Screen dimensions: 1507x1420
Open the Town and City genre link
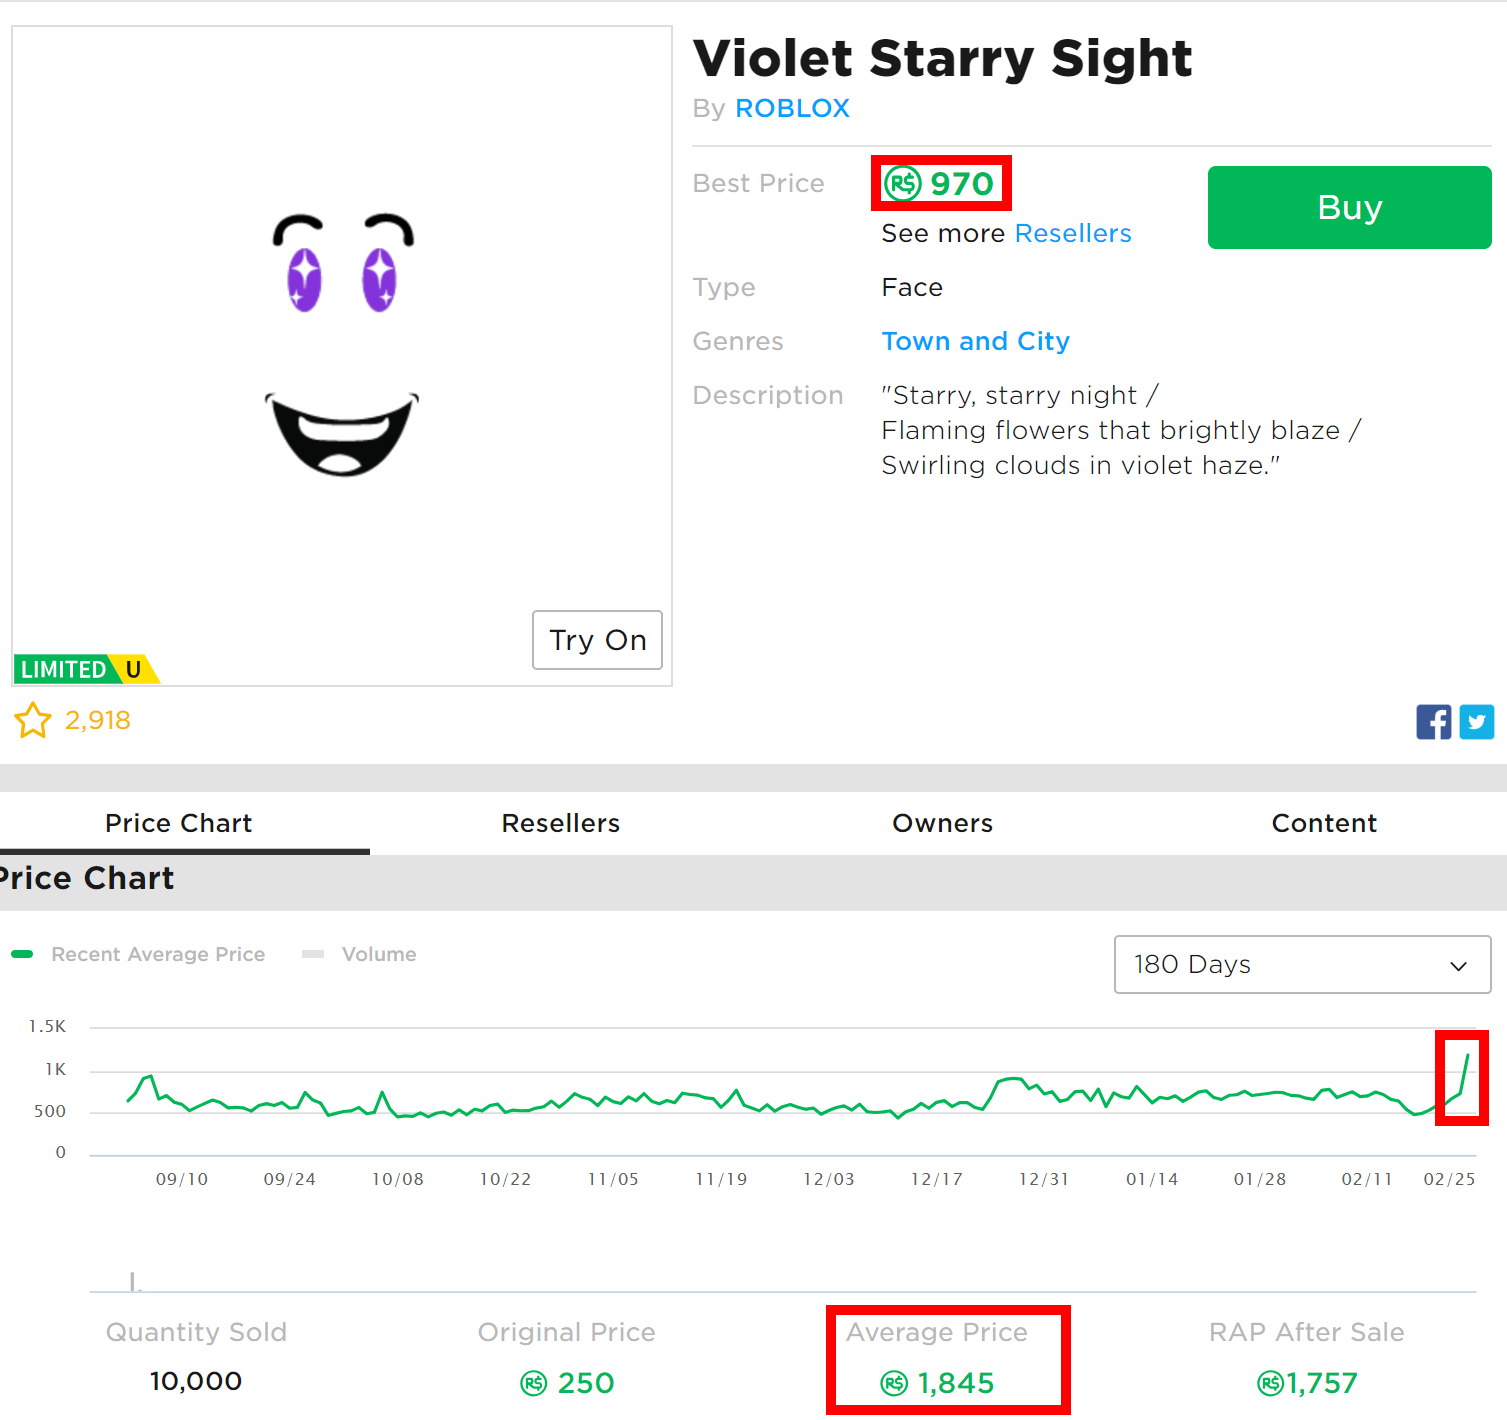[x=975, y=341]
